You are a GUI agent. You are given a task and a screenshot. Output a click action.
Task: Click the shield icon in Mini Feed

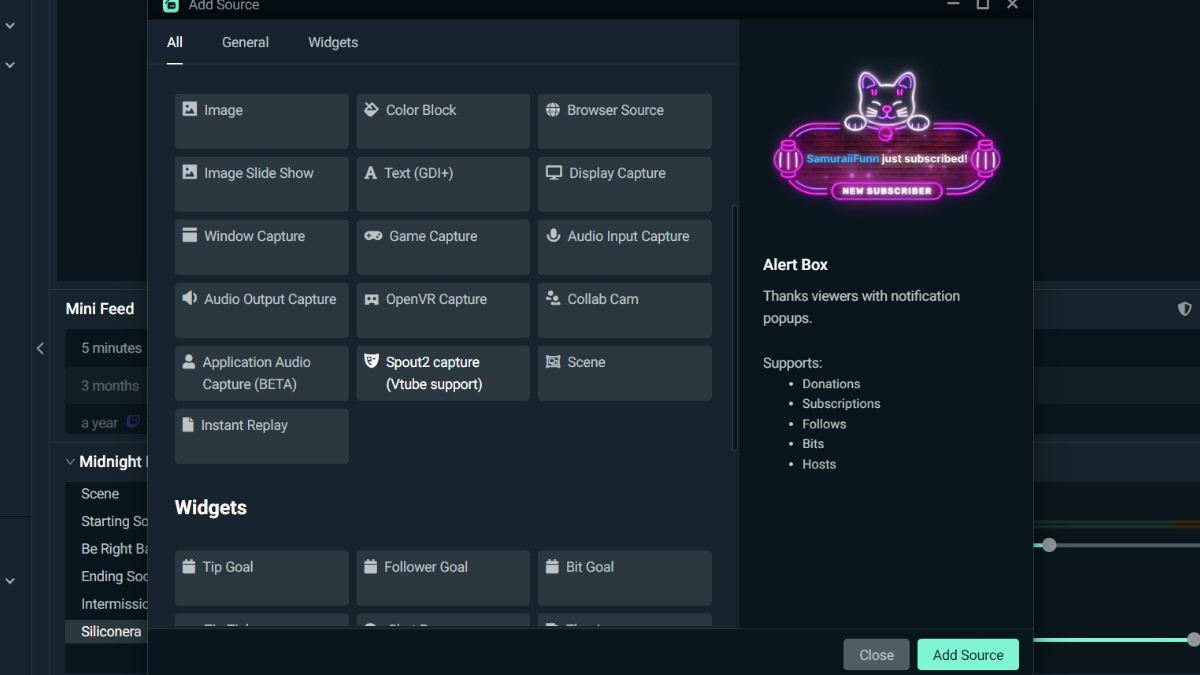[1184, 309]
